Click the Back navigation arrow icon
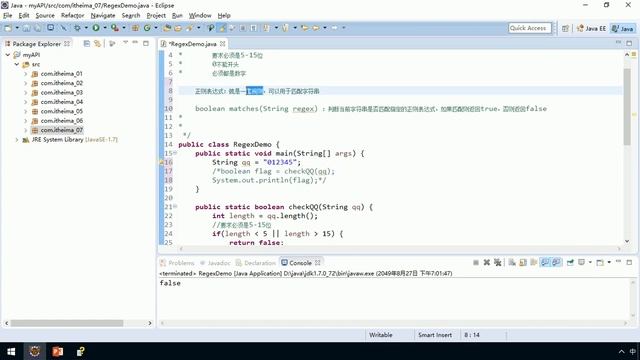This screenshot has width=640, height=360. [x=316, y=28]
